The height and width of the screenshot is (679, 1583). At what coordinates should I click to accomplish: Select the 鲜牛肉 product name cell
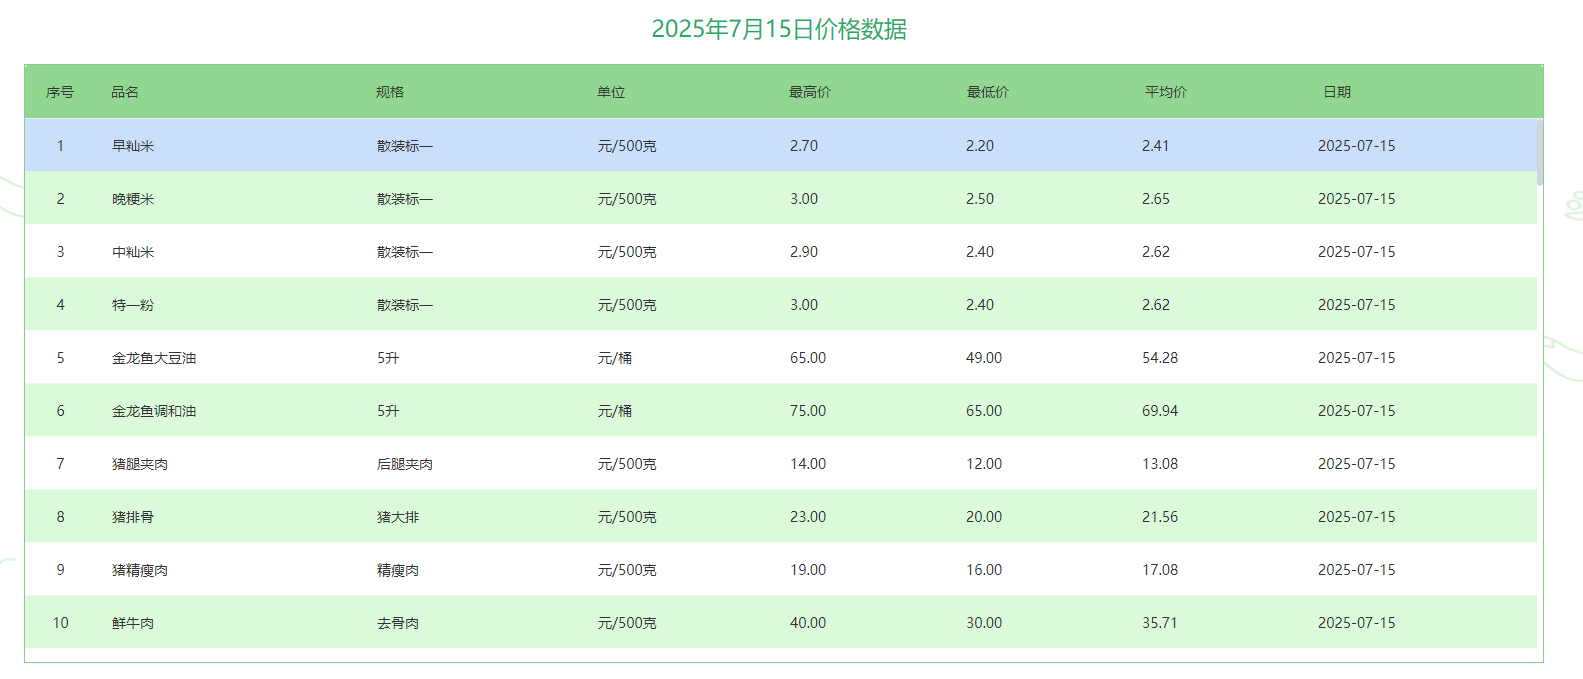click(133, 623)
